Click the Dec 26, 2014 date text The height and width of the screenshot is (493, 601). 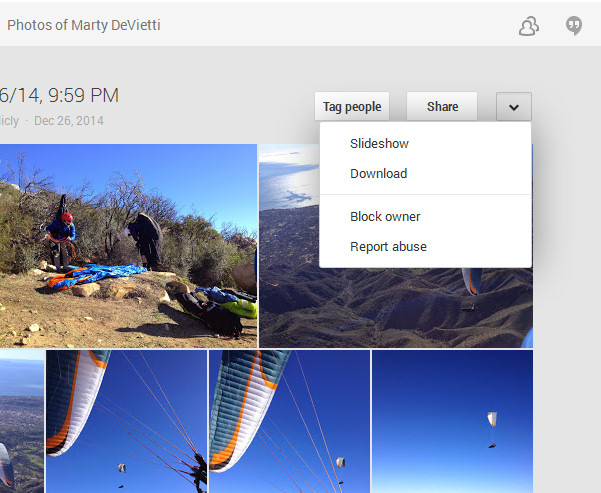(x=69, y=121)
